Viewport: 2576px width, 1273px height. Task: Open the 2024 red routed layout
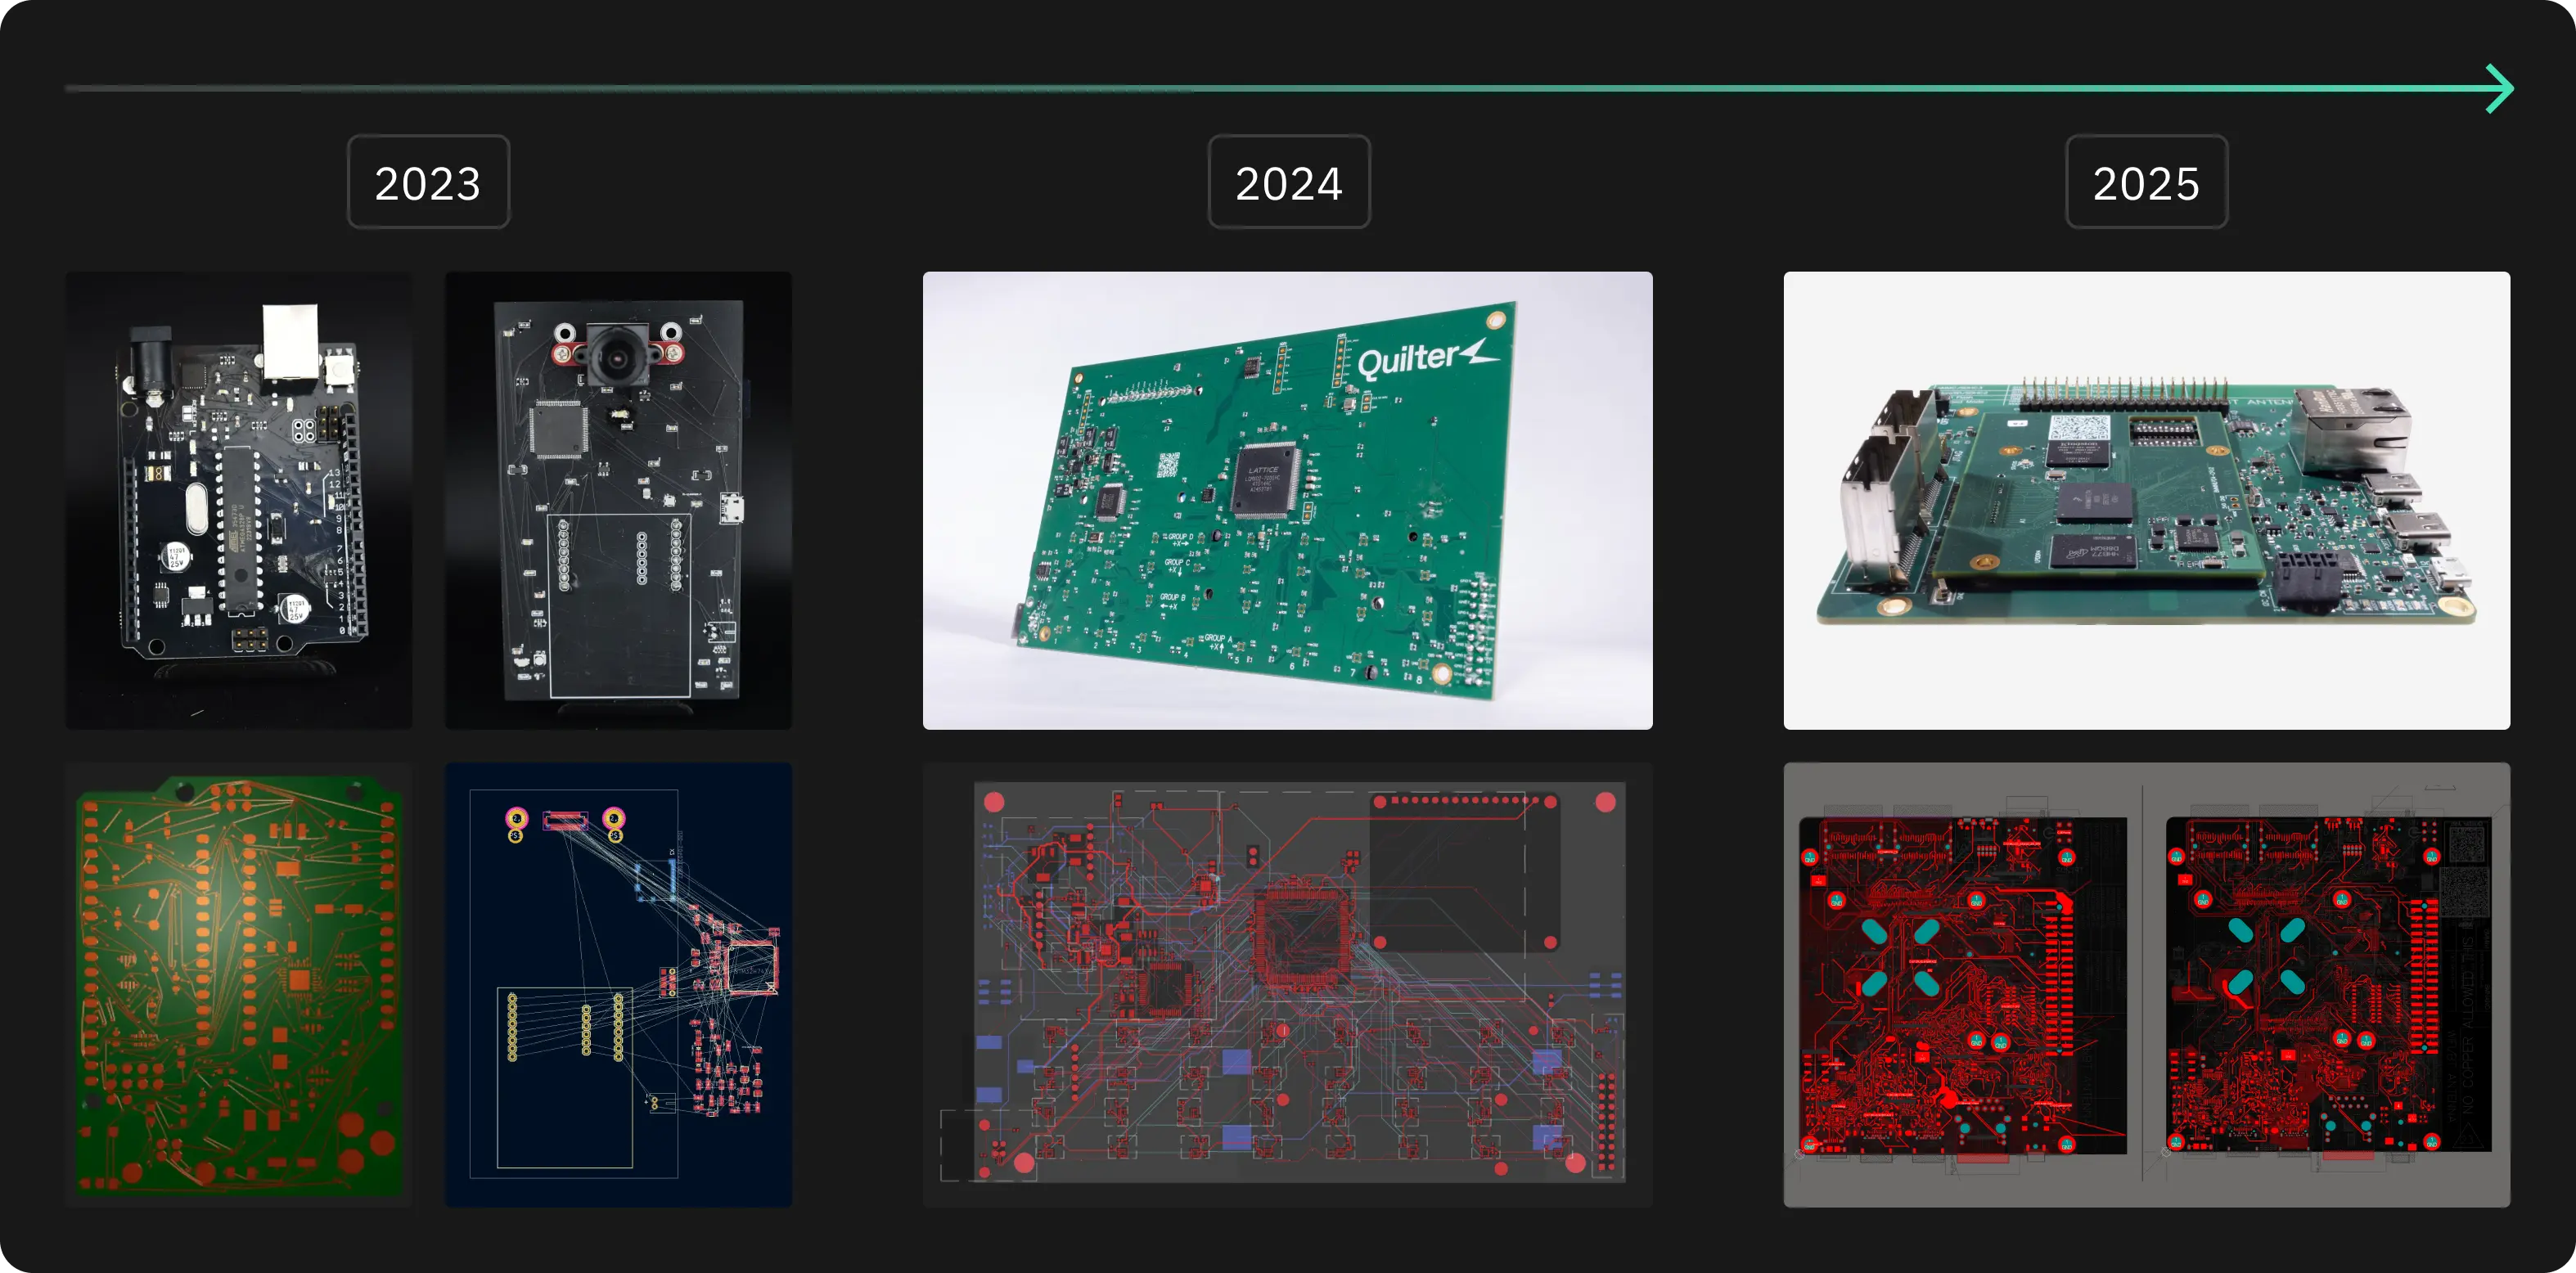(x=1287, y=985)
